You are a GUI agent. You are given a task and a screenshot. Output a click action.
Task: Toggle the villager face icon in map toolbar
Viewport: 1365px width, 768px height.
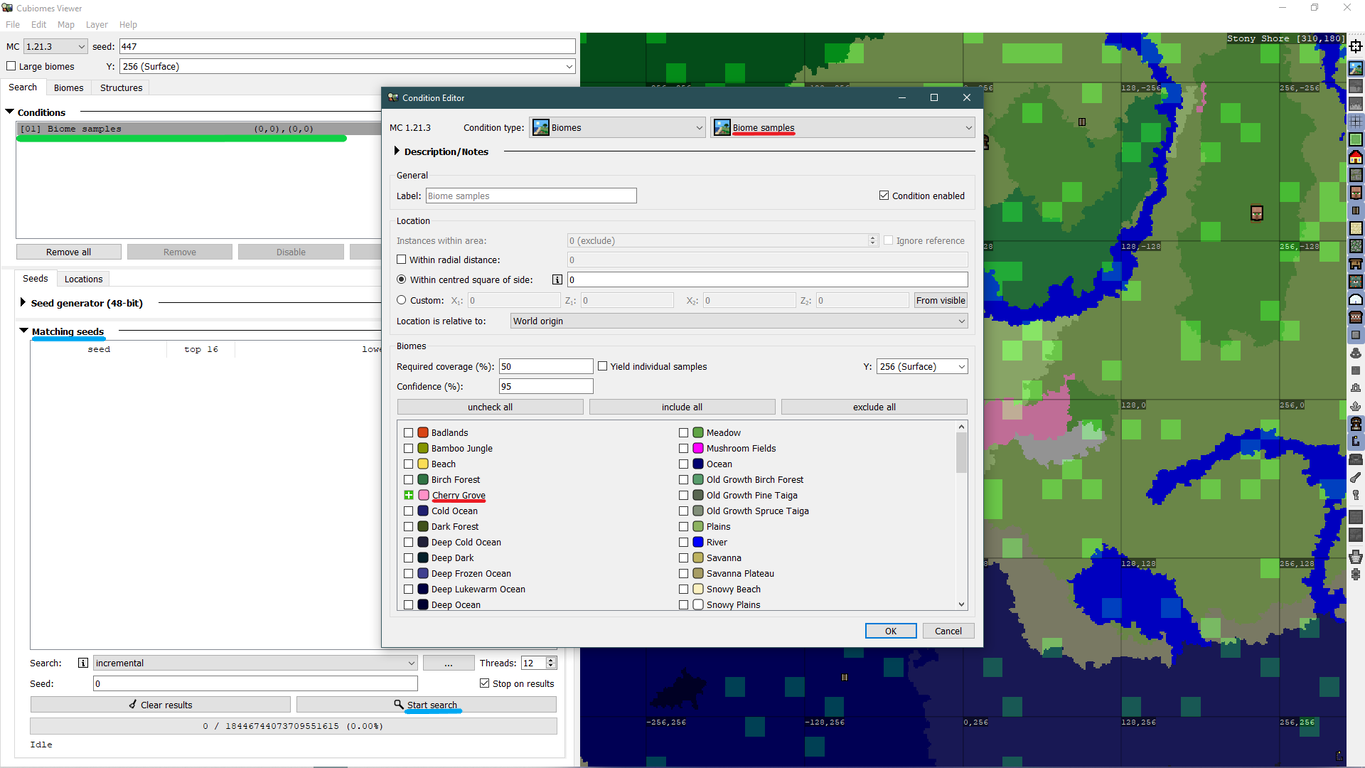[1356, 193]
